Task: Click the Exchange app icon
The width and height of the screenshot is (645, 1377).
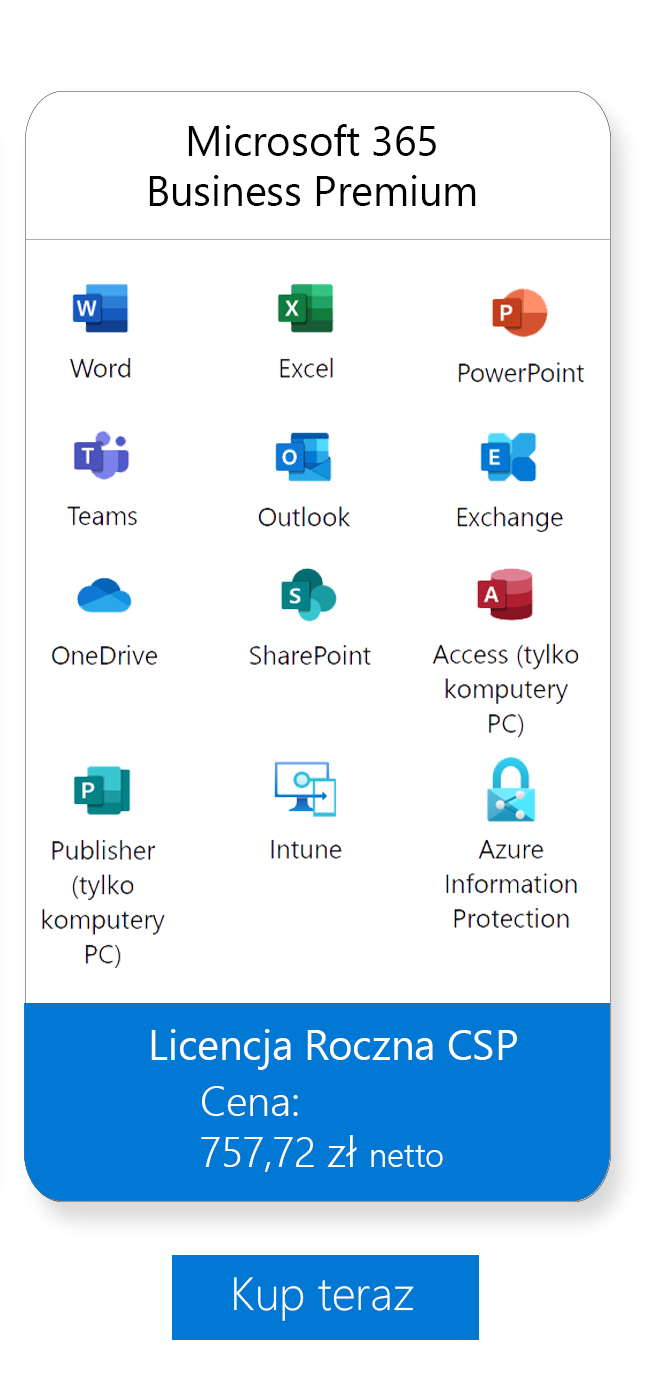Action: tap(508, 457)
